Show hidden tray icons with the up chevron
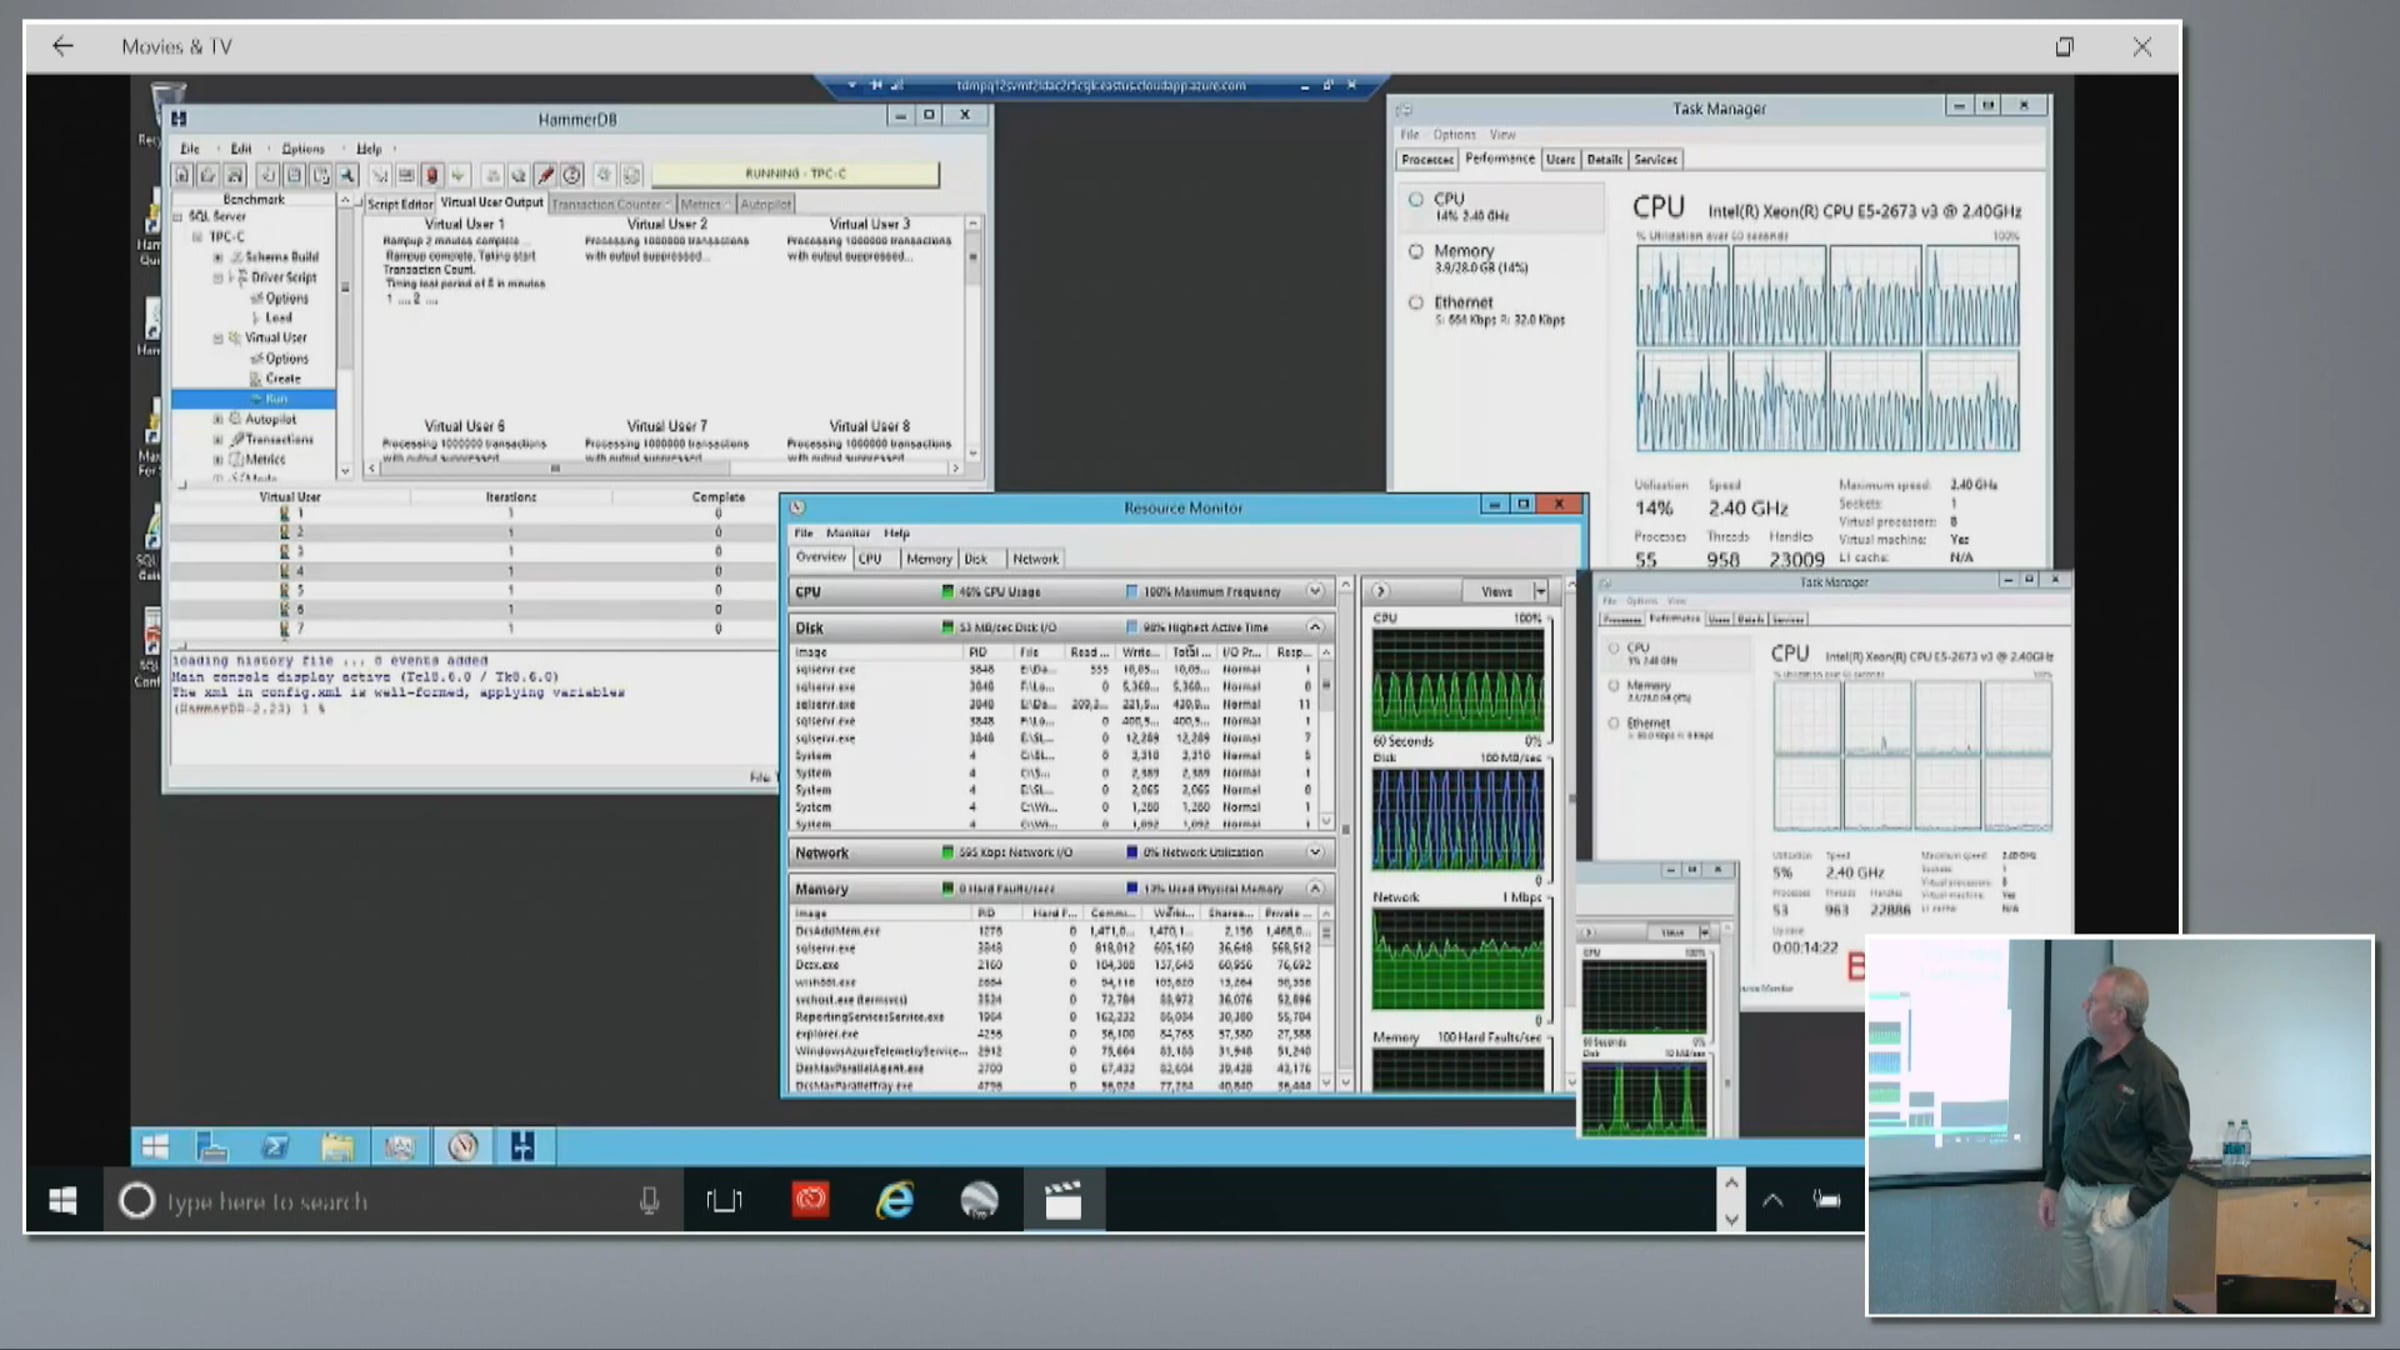Screen dimensions: 2400x1350 [x=1772, y=1200]
